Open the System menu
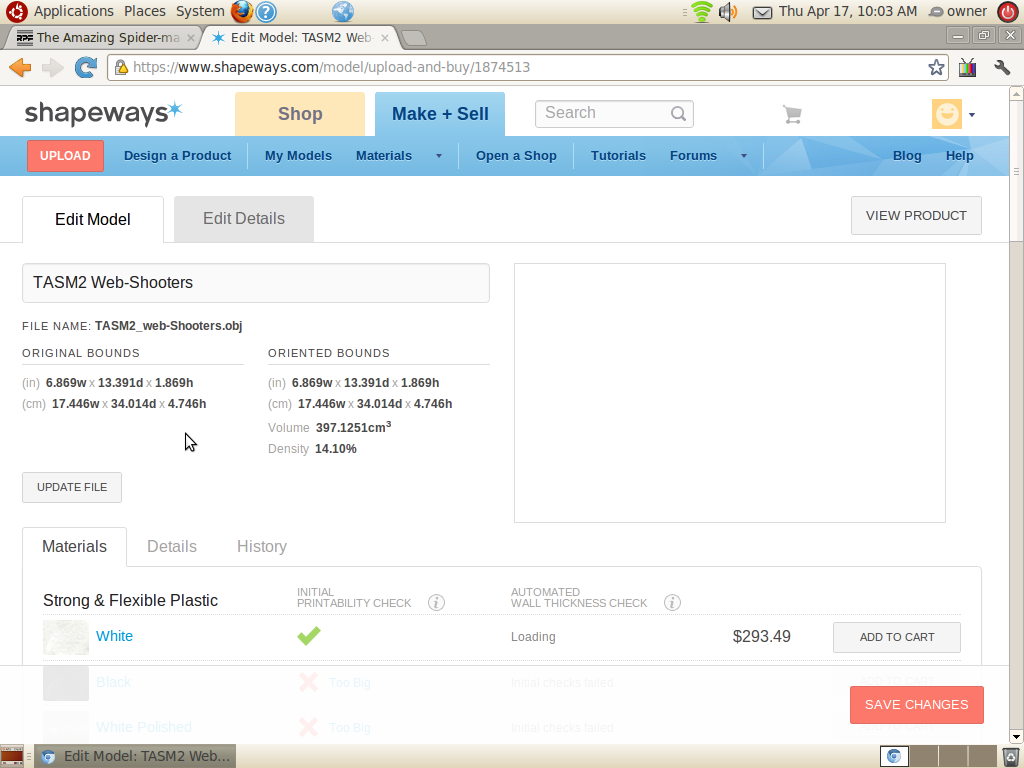1024x768 pixels. 200,11
